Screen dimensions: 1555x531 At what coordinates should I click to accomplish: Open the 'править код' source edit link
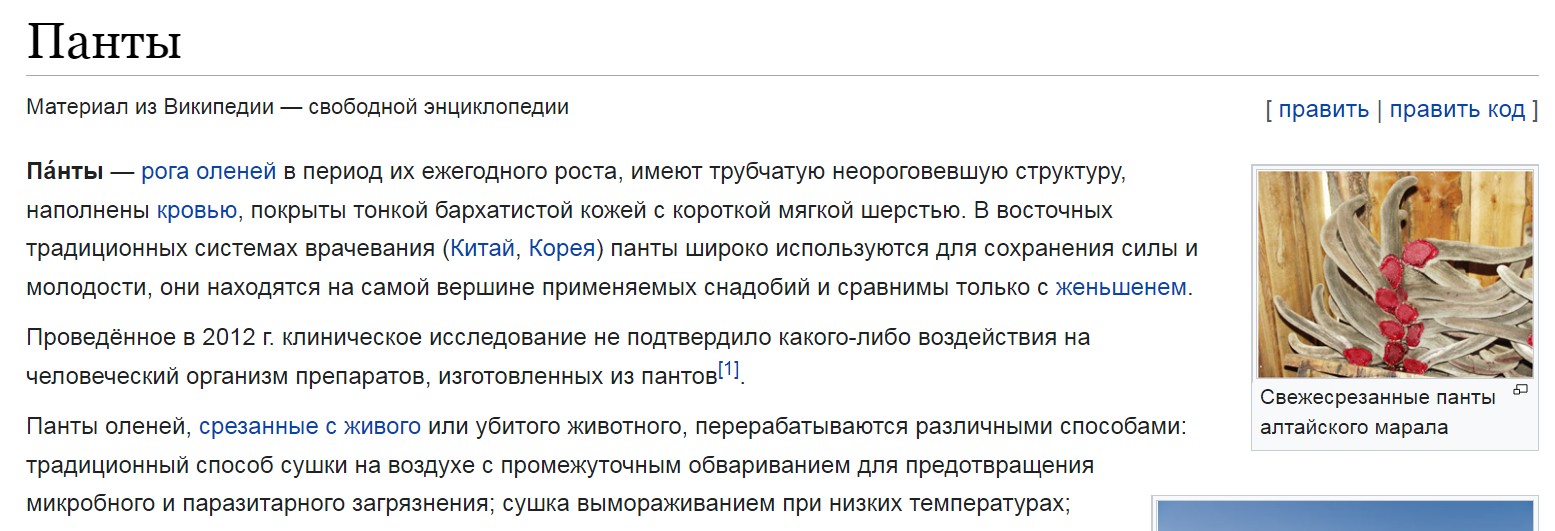pyautogui.click(x=1457, y=110)
